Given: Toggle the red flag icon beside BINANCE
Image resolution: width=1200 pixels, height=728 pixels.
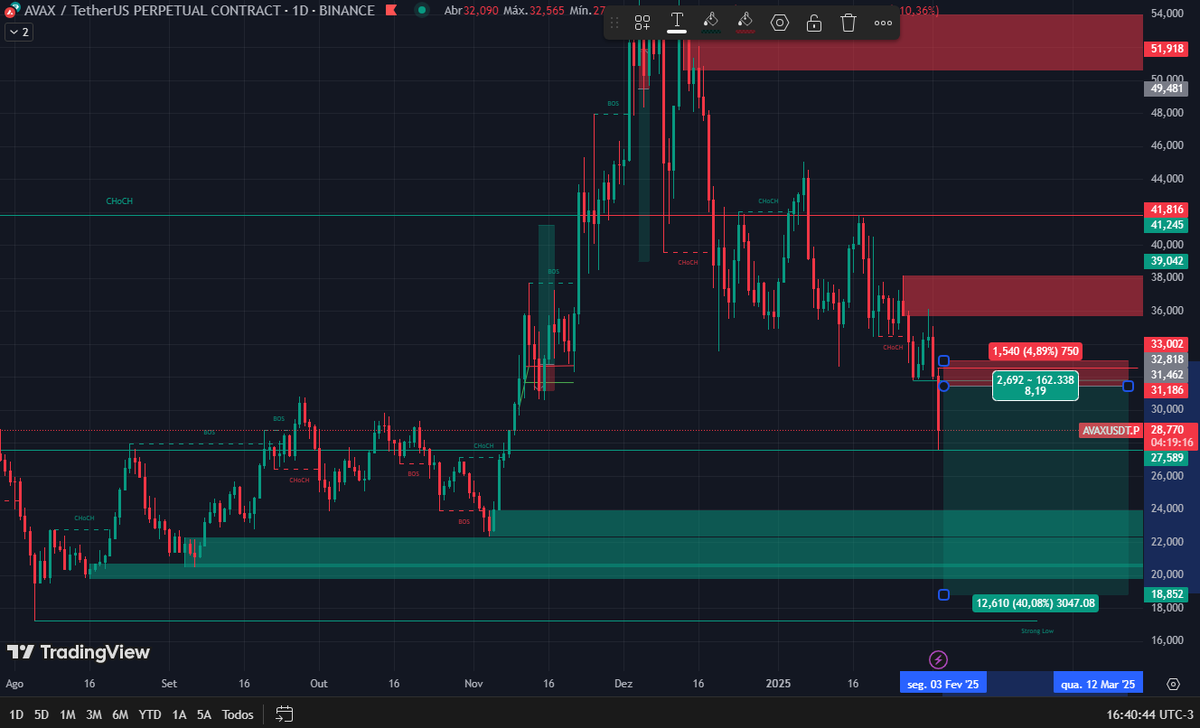Looking at the screenshot, I should coord(392,11).
